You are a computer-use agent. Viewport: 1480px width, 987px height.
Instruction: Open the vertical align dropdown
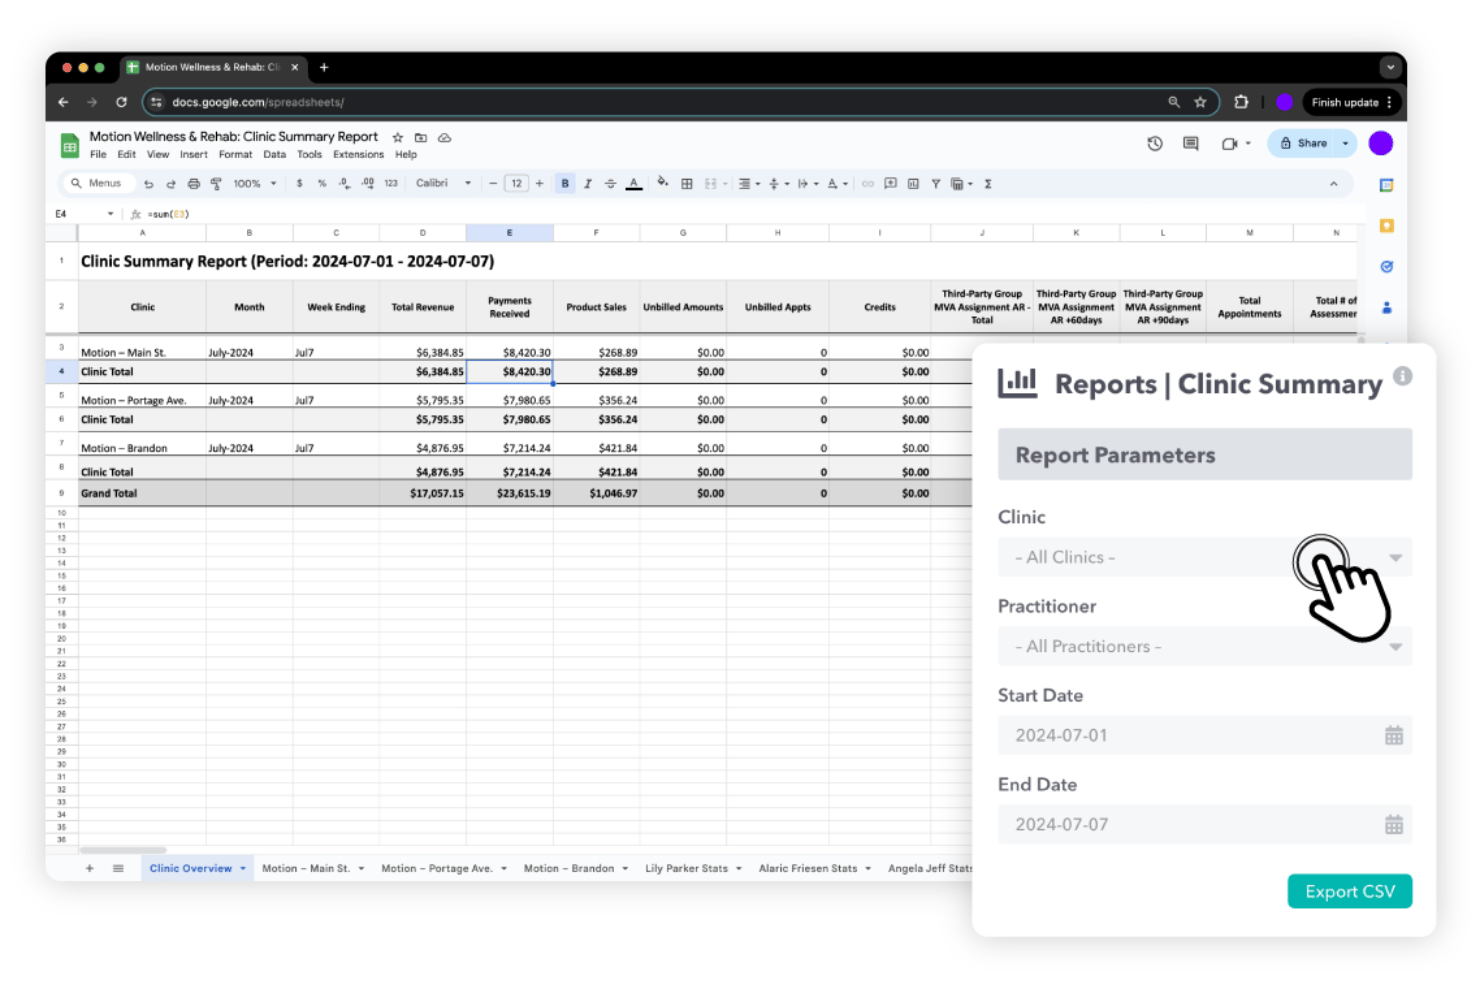tap(778, 184)
